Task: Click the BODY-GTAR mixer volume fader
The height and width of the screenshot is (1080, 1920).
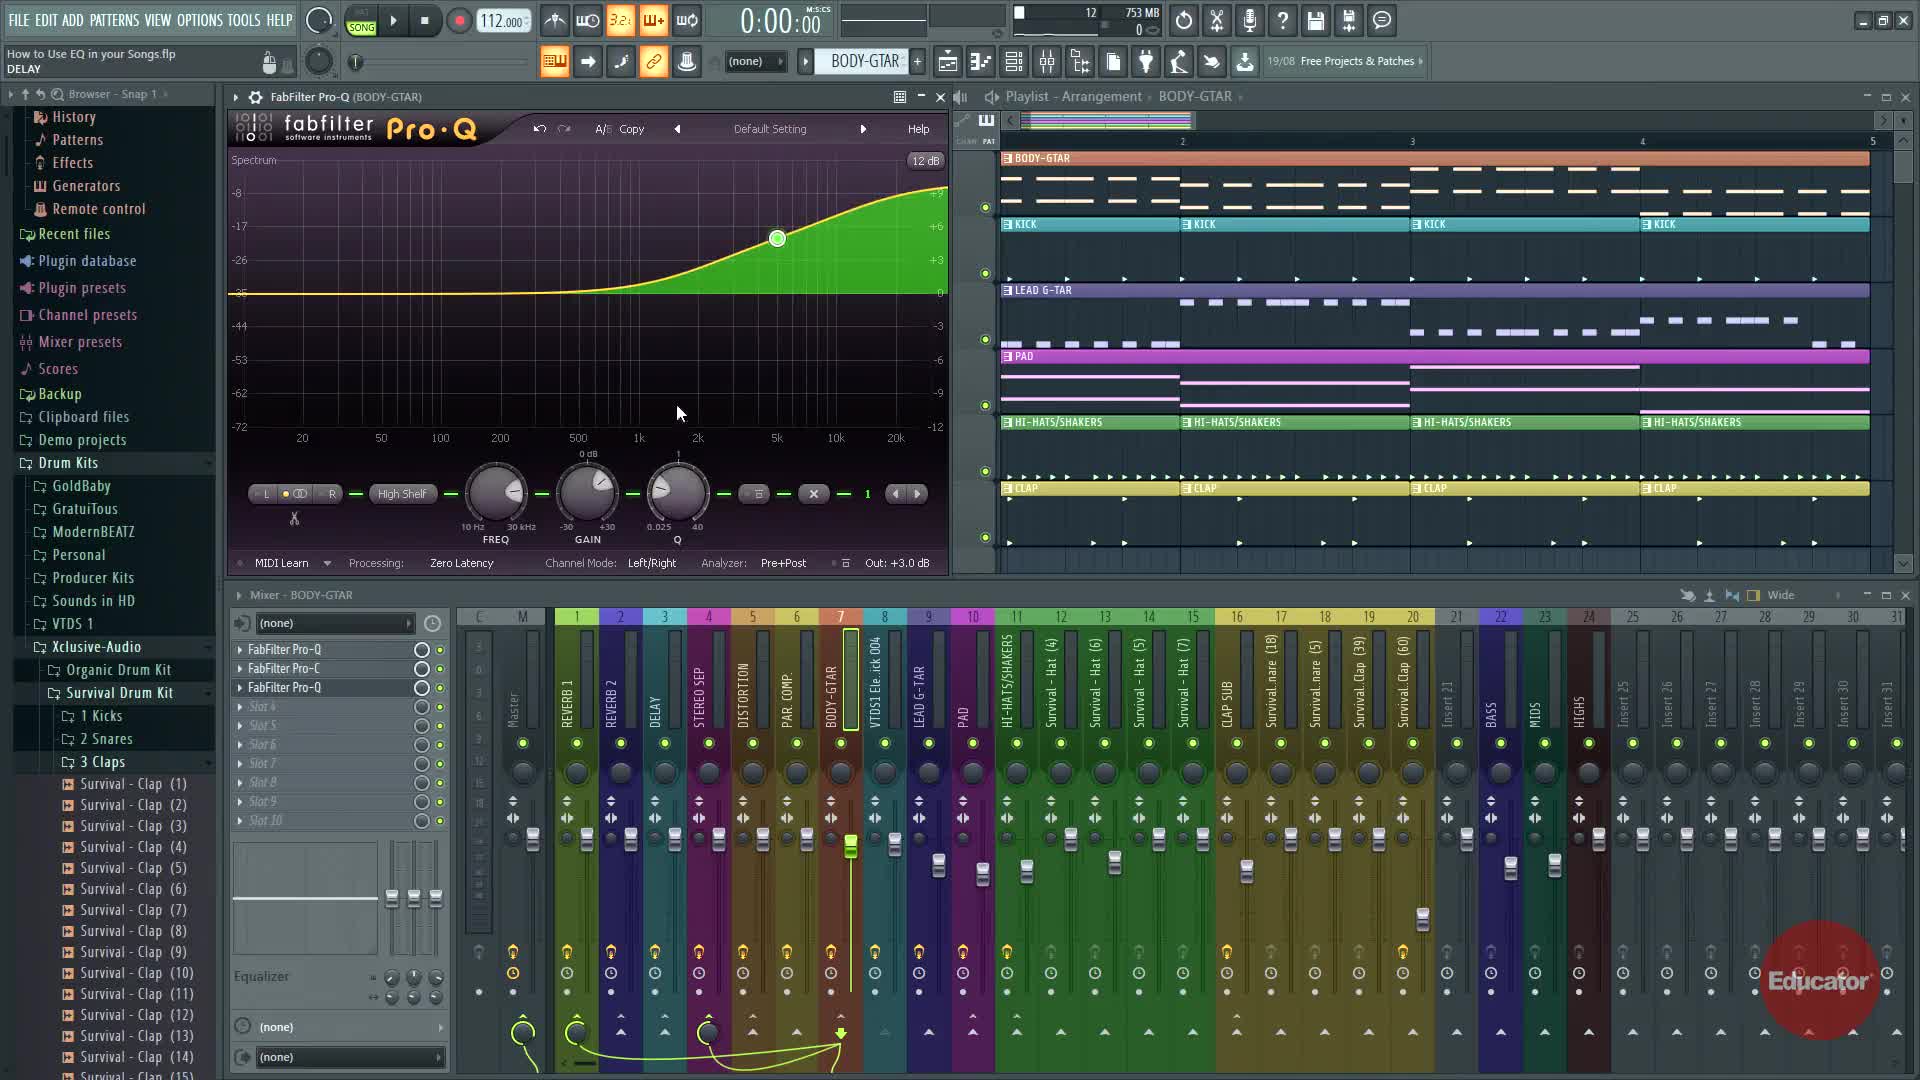Action: pyautogui.click(x=851, y=847)
